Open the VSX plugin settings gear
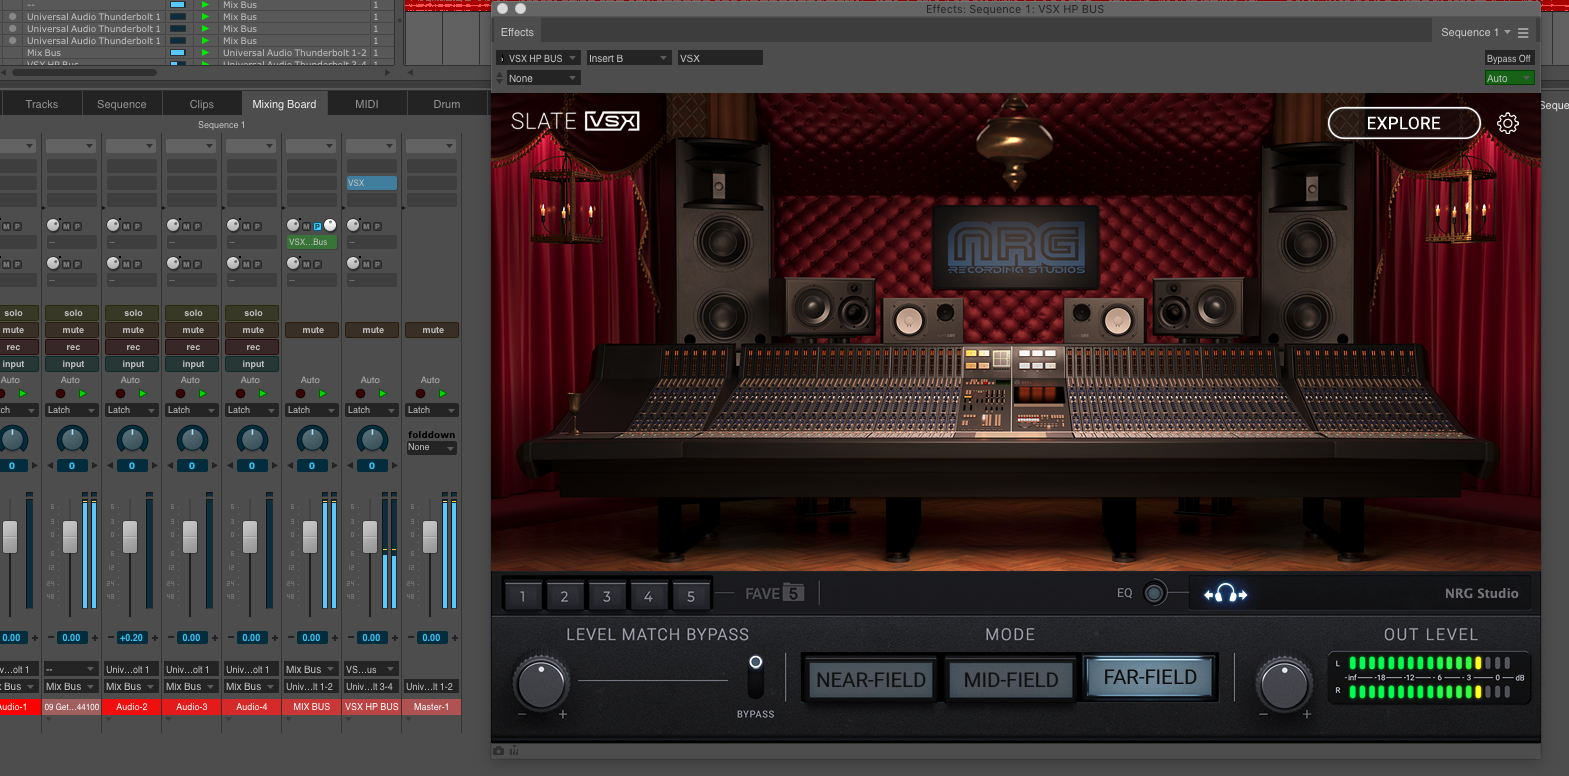Screen dimensions: 1569x776 tap(1508, 123)
